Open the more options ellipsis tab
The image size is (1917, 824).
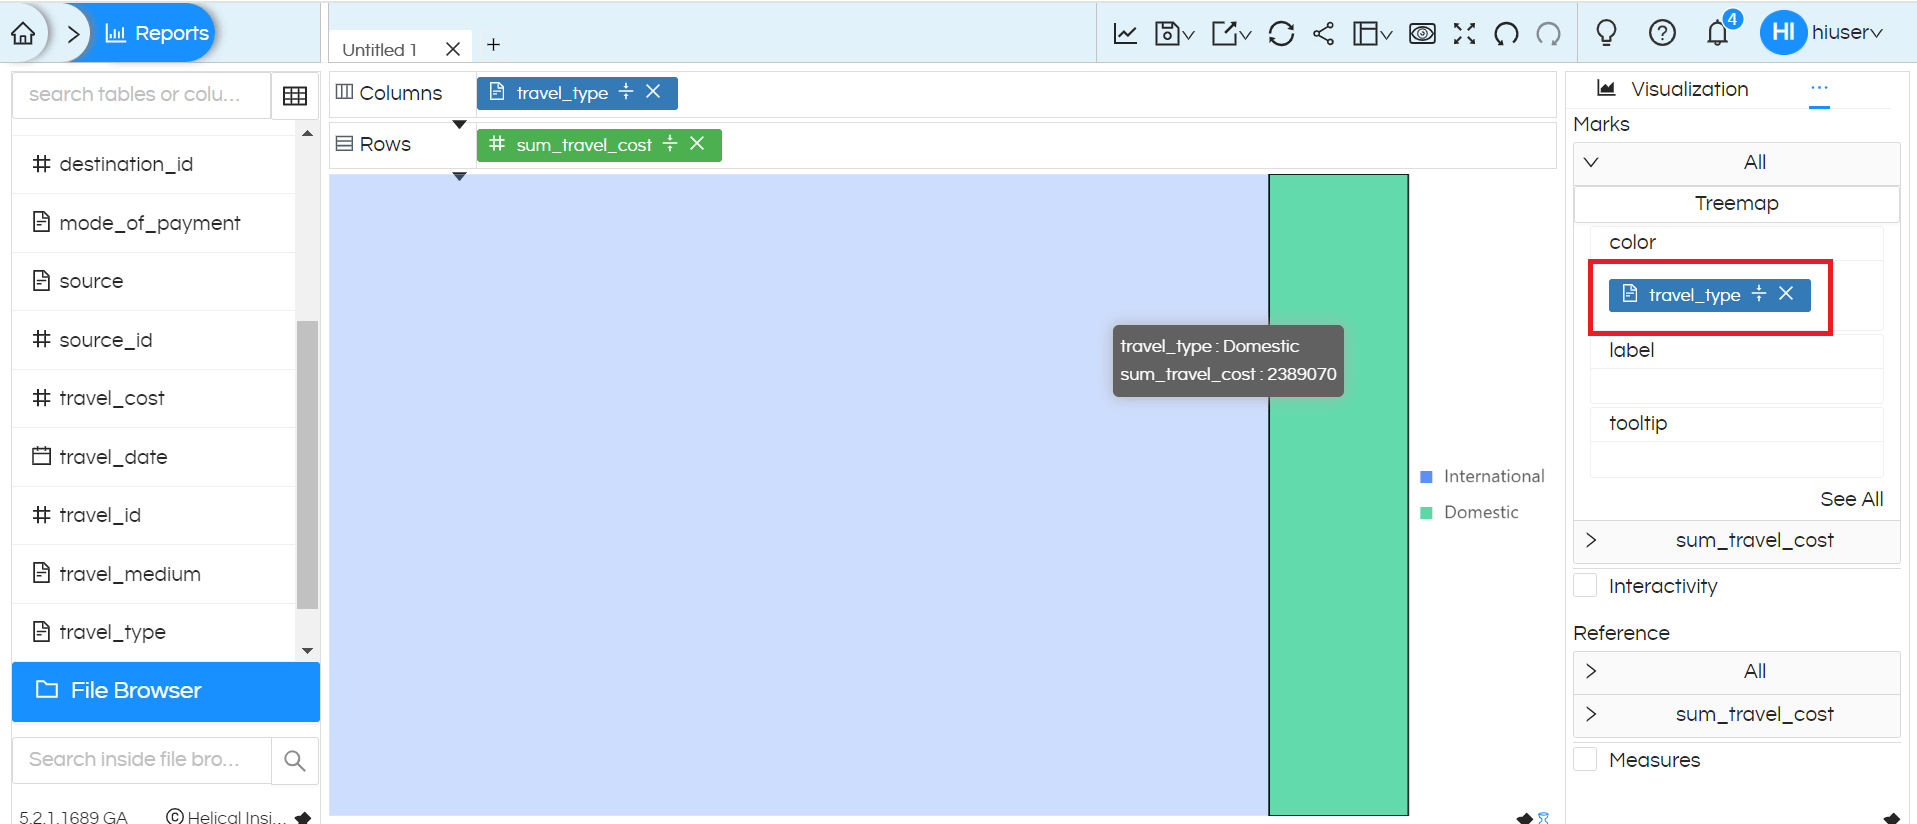coord(1819,88)
